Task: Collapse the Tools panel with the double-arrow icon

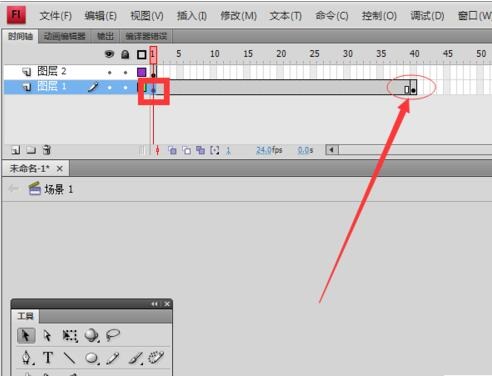Action: (155, 304)
